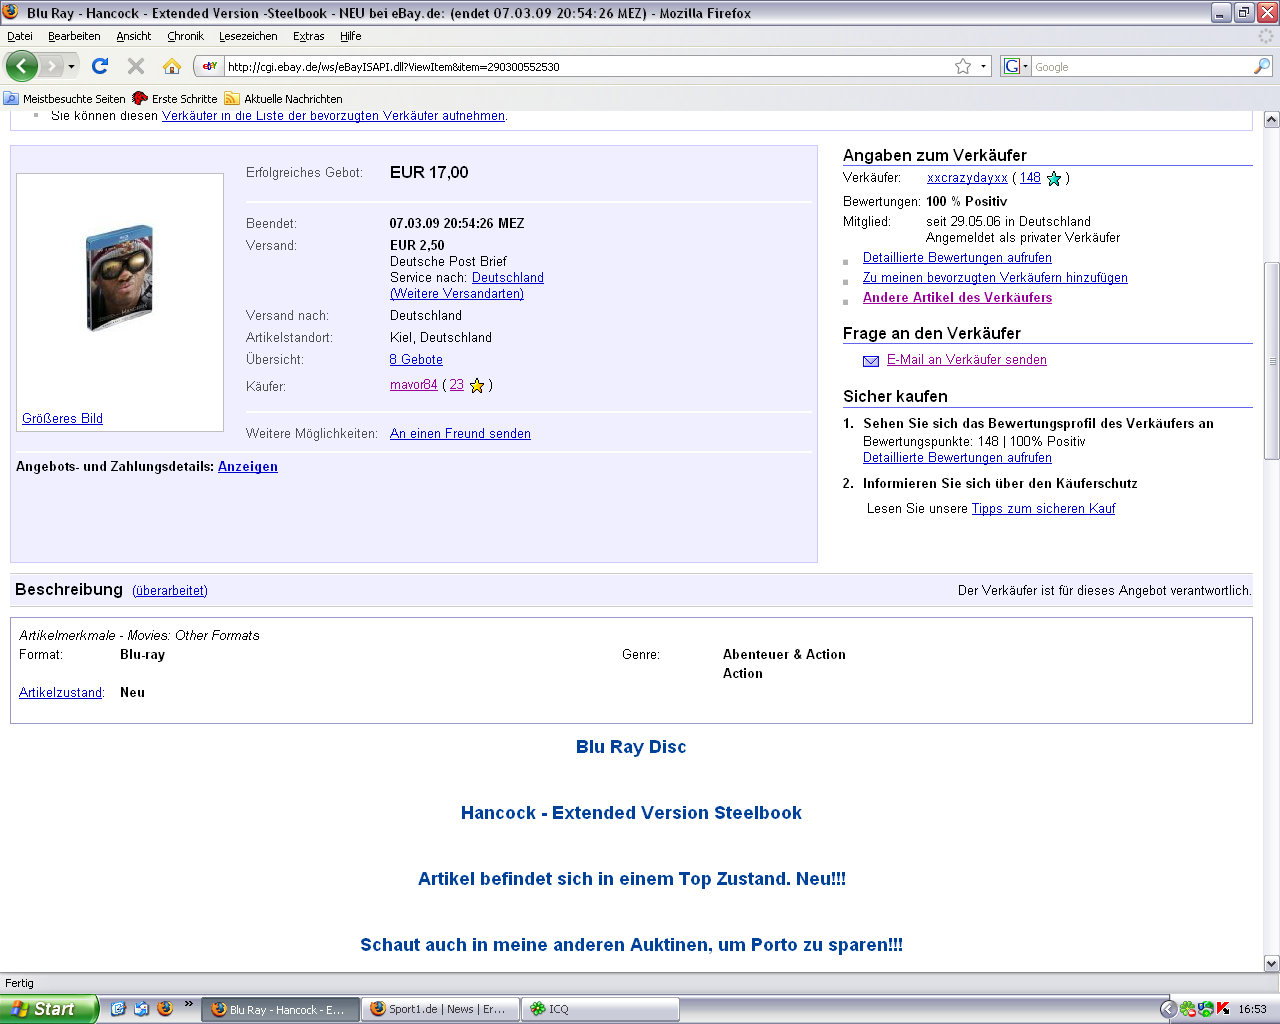Expand the address bar URL history dropdown

coord(984,66)
